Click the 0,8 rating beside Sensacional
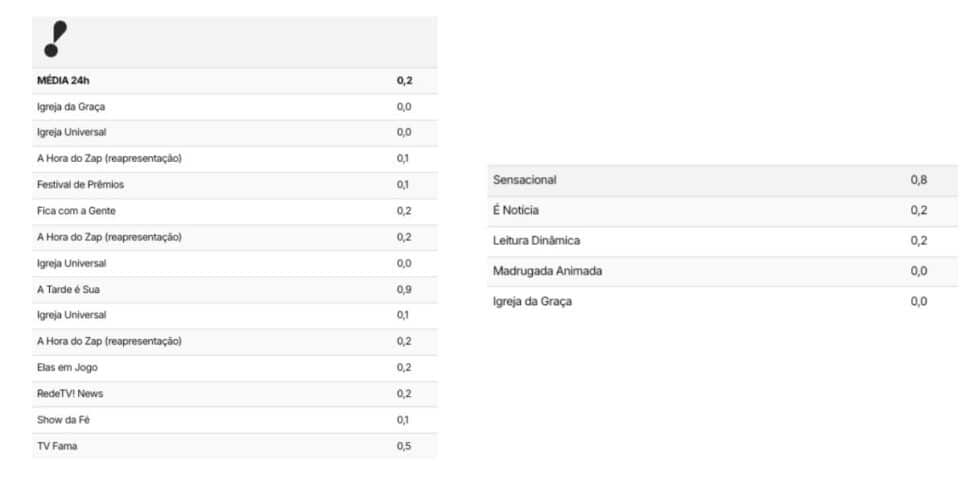The width and height of the screenshot is (966, 483). pos(919,181)
